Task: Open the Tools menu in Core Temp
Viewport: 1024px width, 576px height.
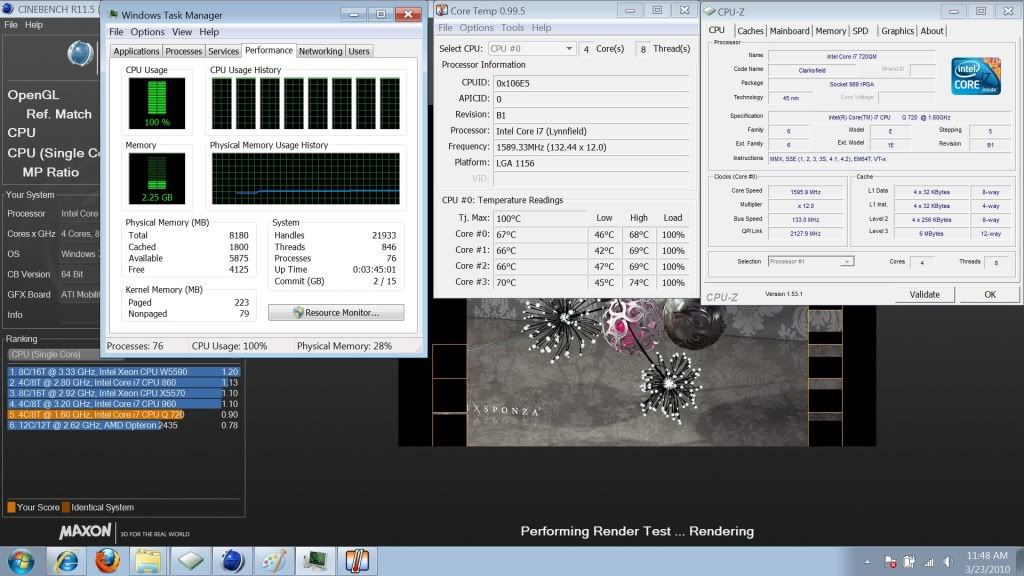Action: pos(513,27)
